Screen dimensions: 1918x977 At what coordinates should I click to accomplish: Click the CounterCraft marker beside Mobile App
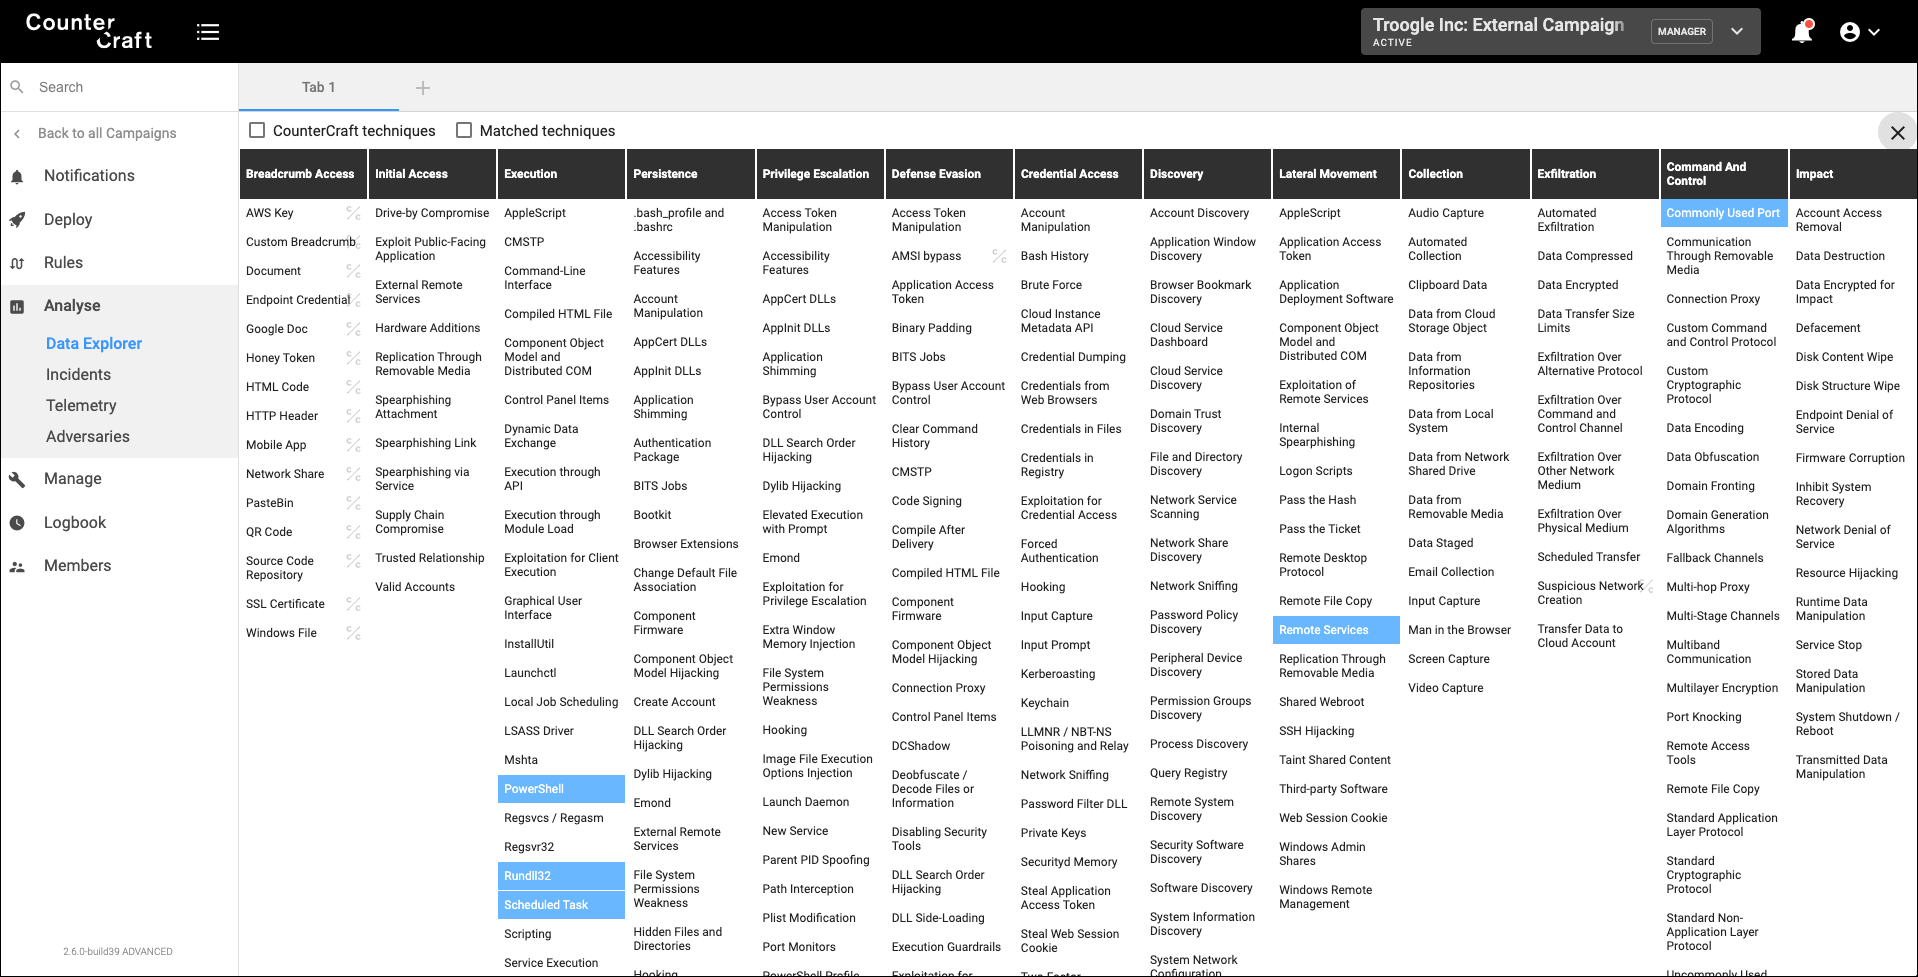click(353, 445)
